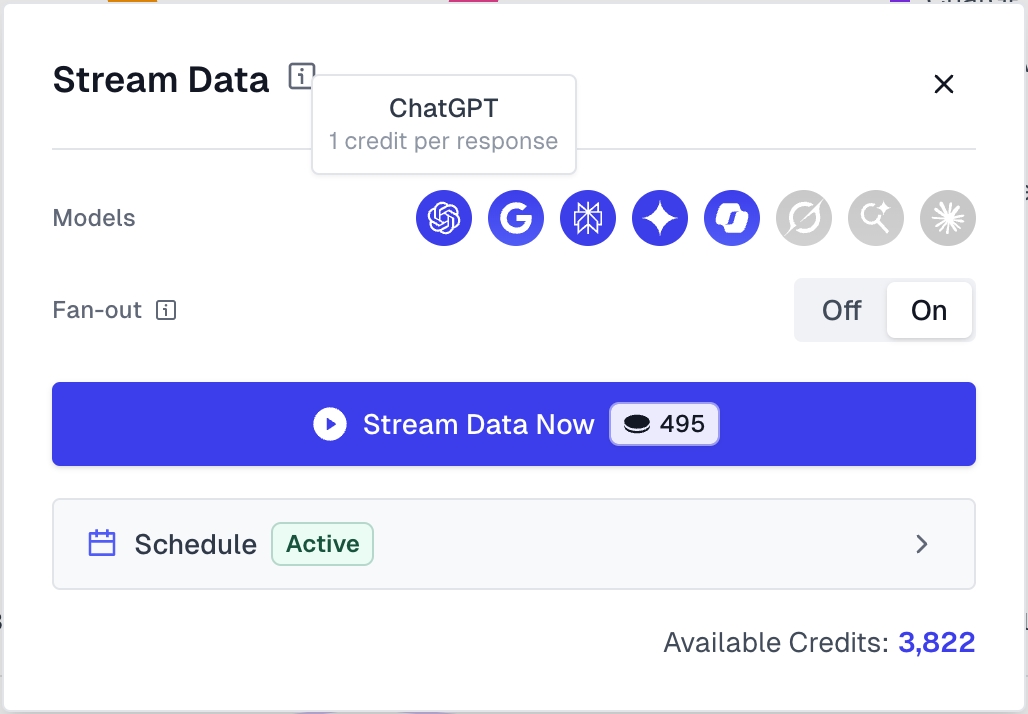Click the 3,822 available credits link
The width and height of the screenshot is (1028, 714).
(x=936, y=642)
